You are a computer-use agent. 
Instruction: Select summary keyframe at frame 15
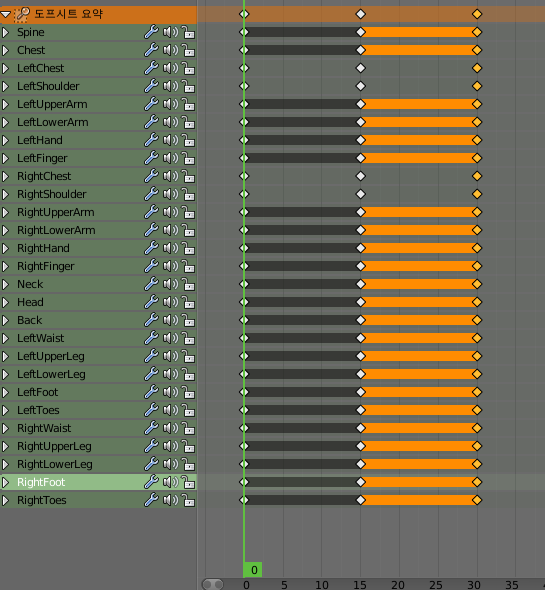361,14
